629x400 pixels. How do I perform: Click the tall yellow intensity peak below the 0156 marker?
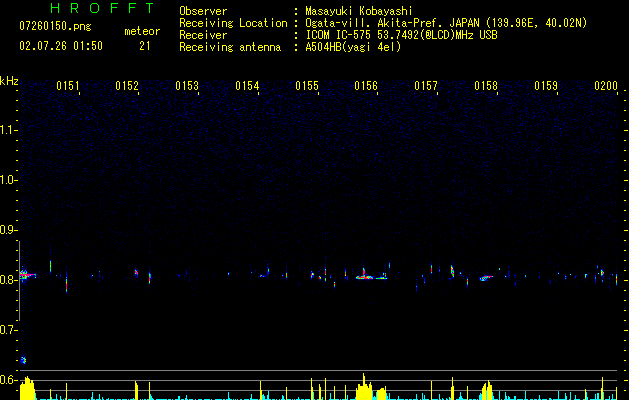tap(364, 387)
